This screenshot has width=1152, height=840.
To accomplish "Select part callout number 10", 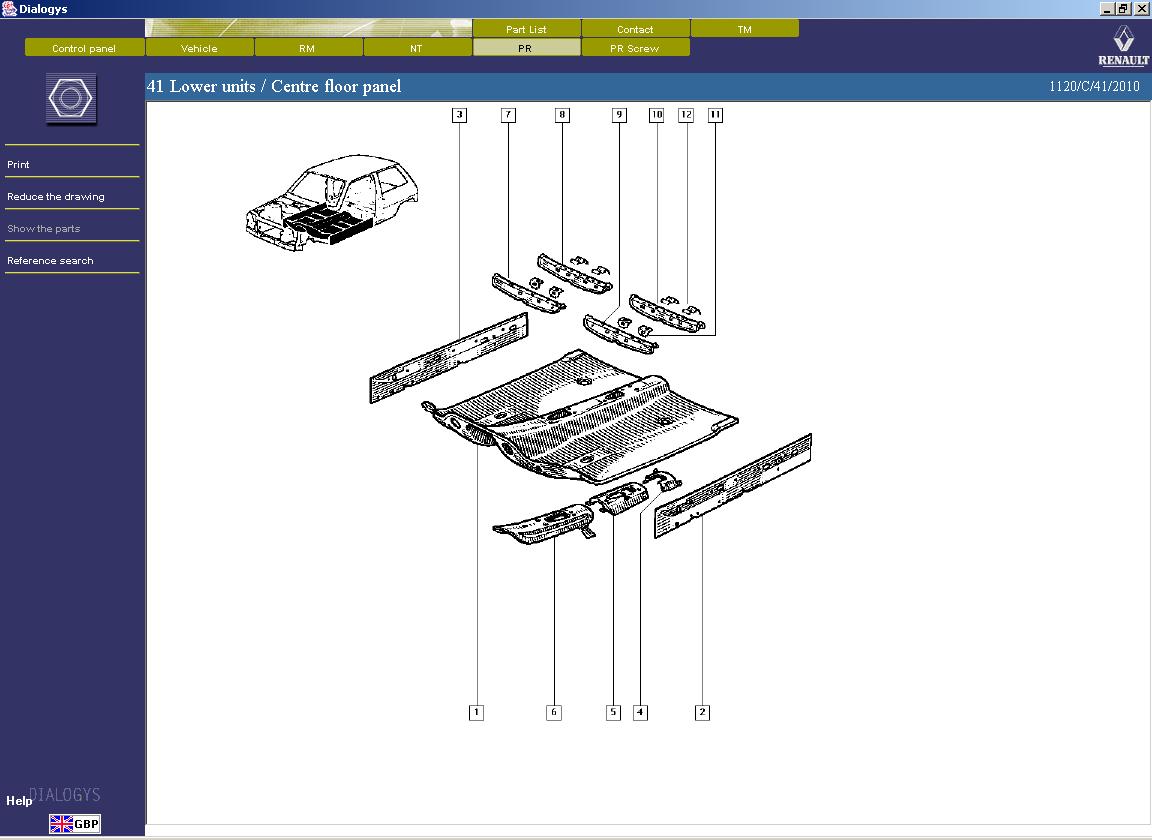I will pyautogui.click(x=657, y=115).
